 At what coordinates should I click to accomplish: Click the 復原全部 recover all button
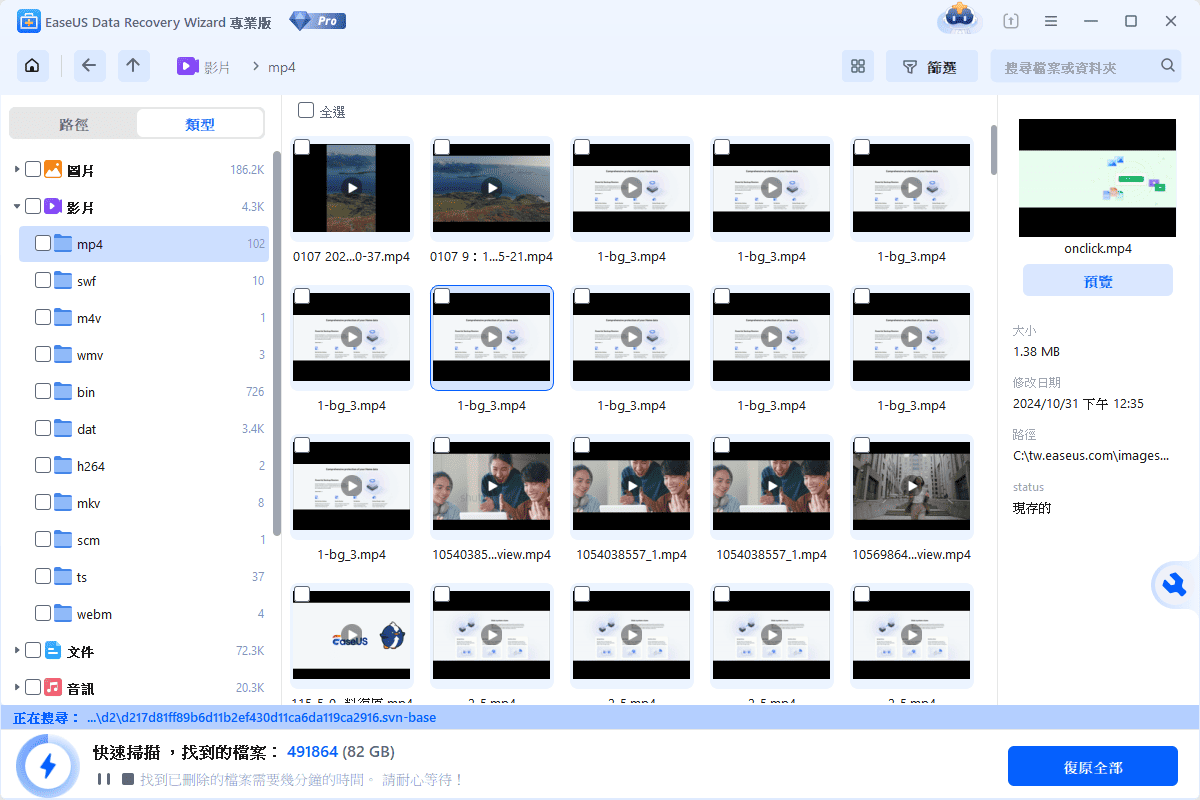pyautogui.click(x=1093, y=767)
